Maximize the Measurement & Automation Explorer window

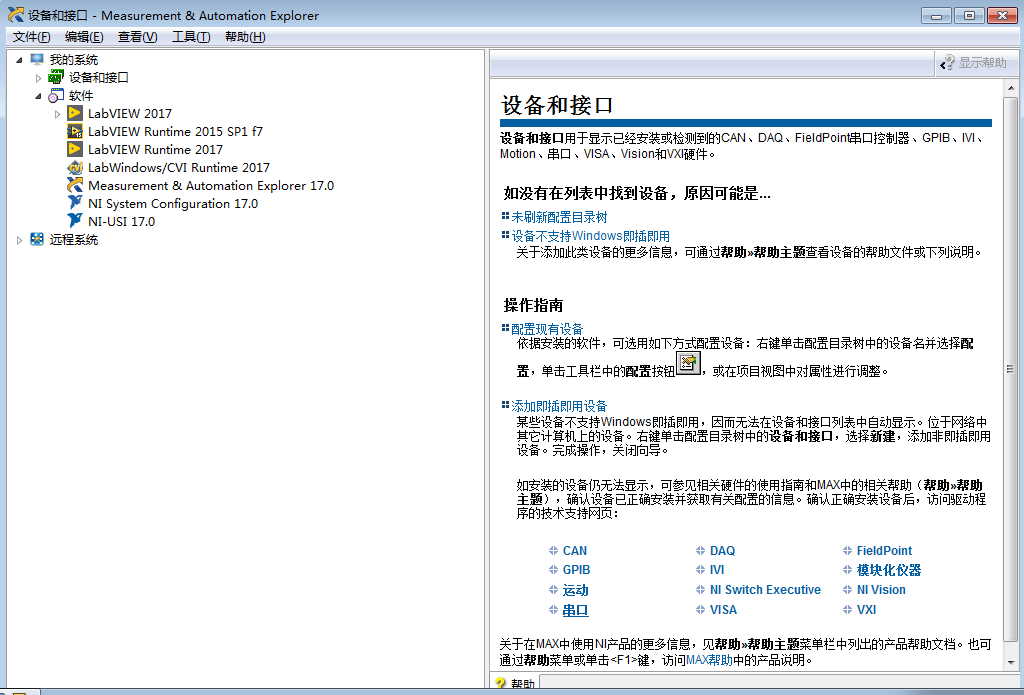click(x=969, y=15)
